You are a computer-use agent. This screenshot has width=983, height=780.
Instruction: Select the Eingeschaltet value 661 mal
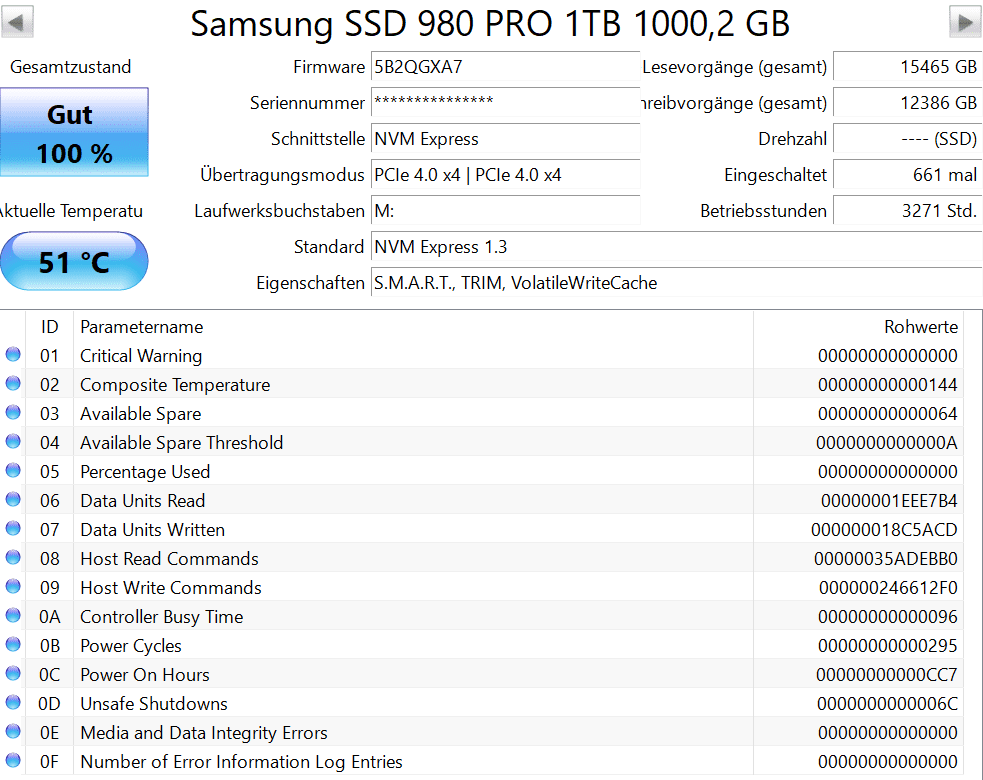(x=907, y=174)
